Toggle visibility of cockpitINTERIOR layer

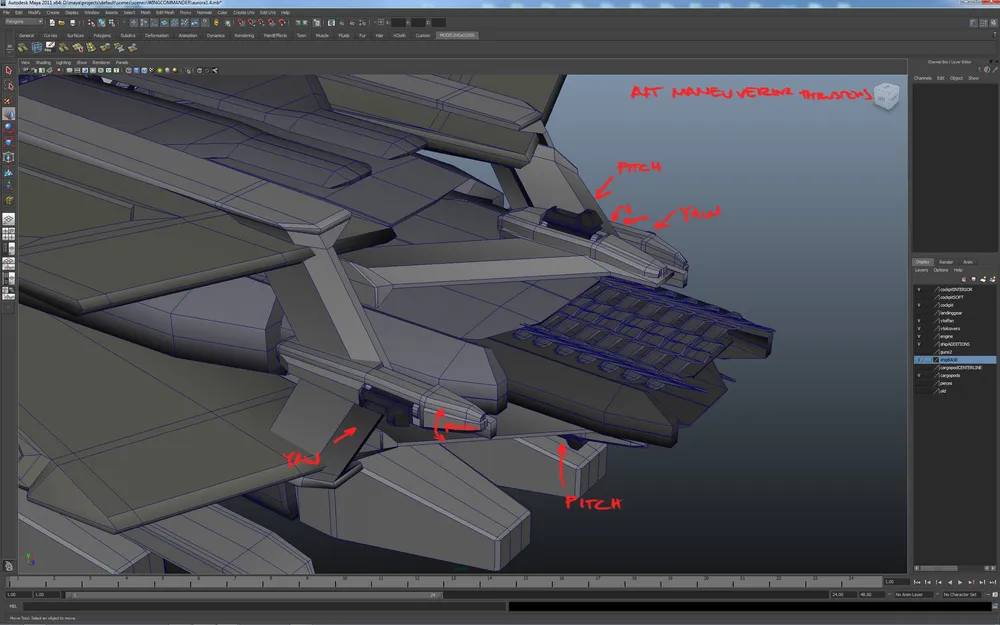[918, 289]
